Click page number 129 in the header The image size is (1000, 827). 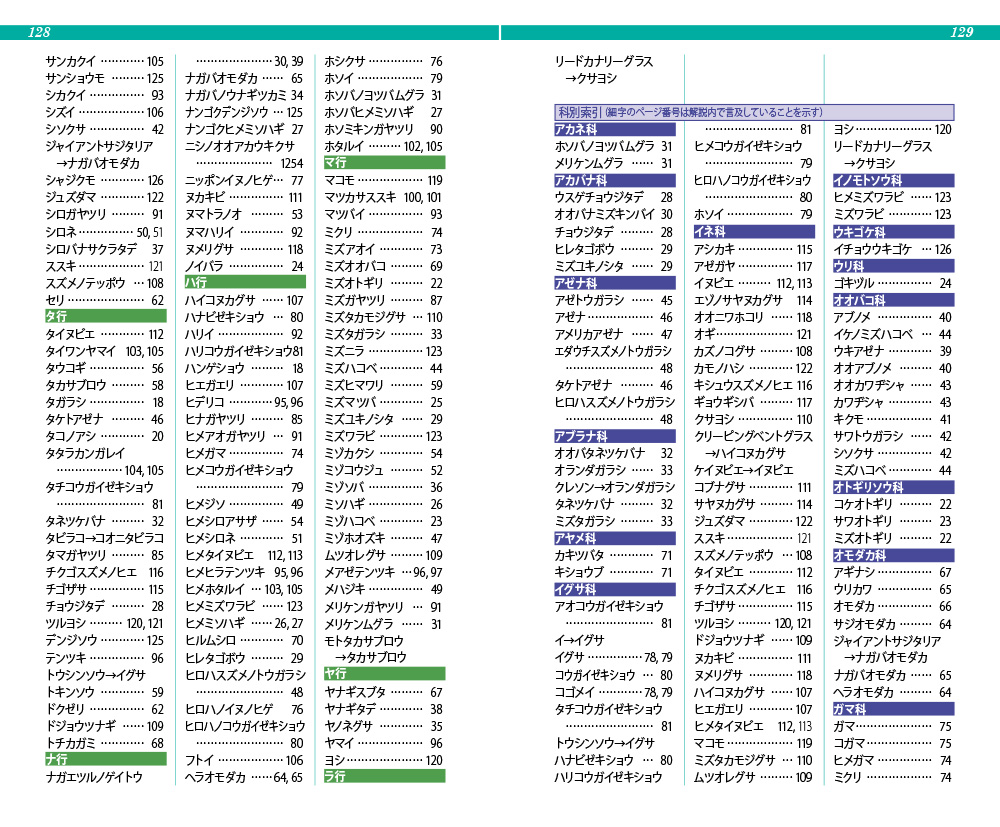coord(962,33)
